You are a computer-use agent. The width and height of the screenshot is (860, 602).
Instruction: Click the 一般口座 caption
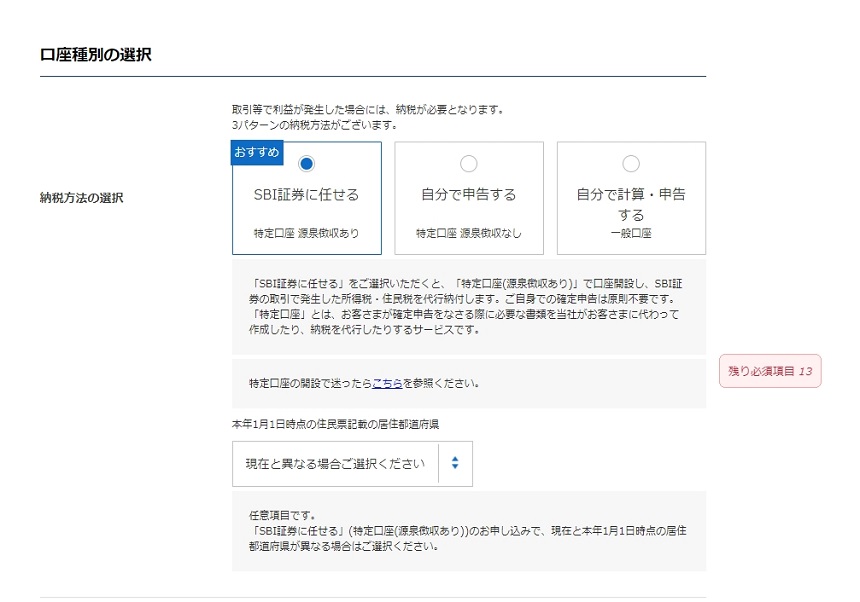[x=631, y=233]
